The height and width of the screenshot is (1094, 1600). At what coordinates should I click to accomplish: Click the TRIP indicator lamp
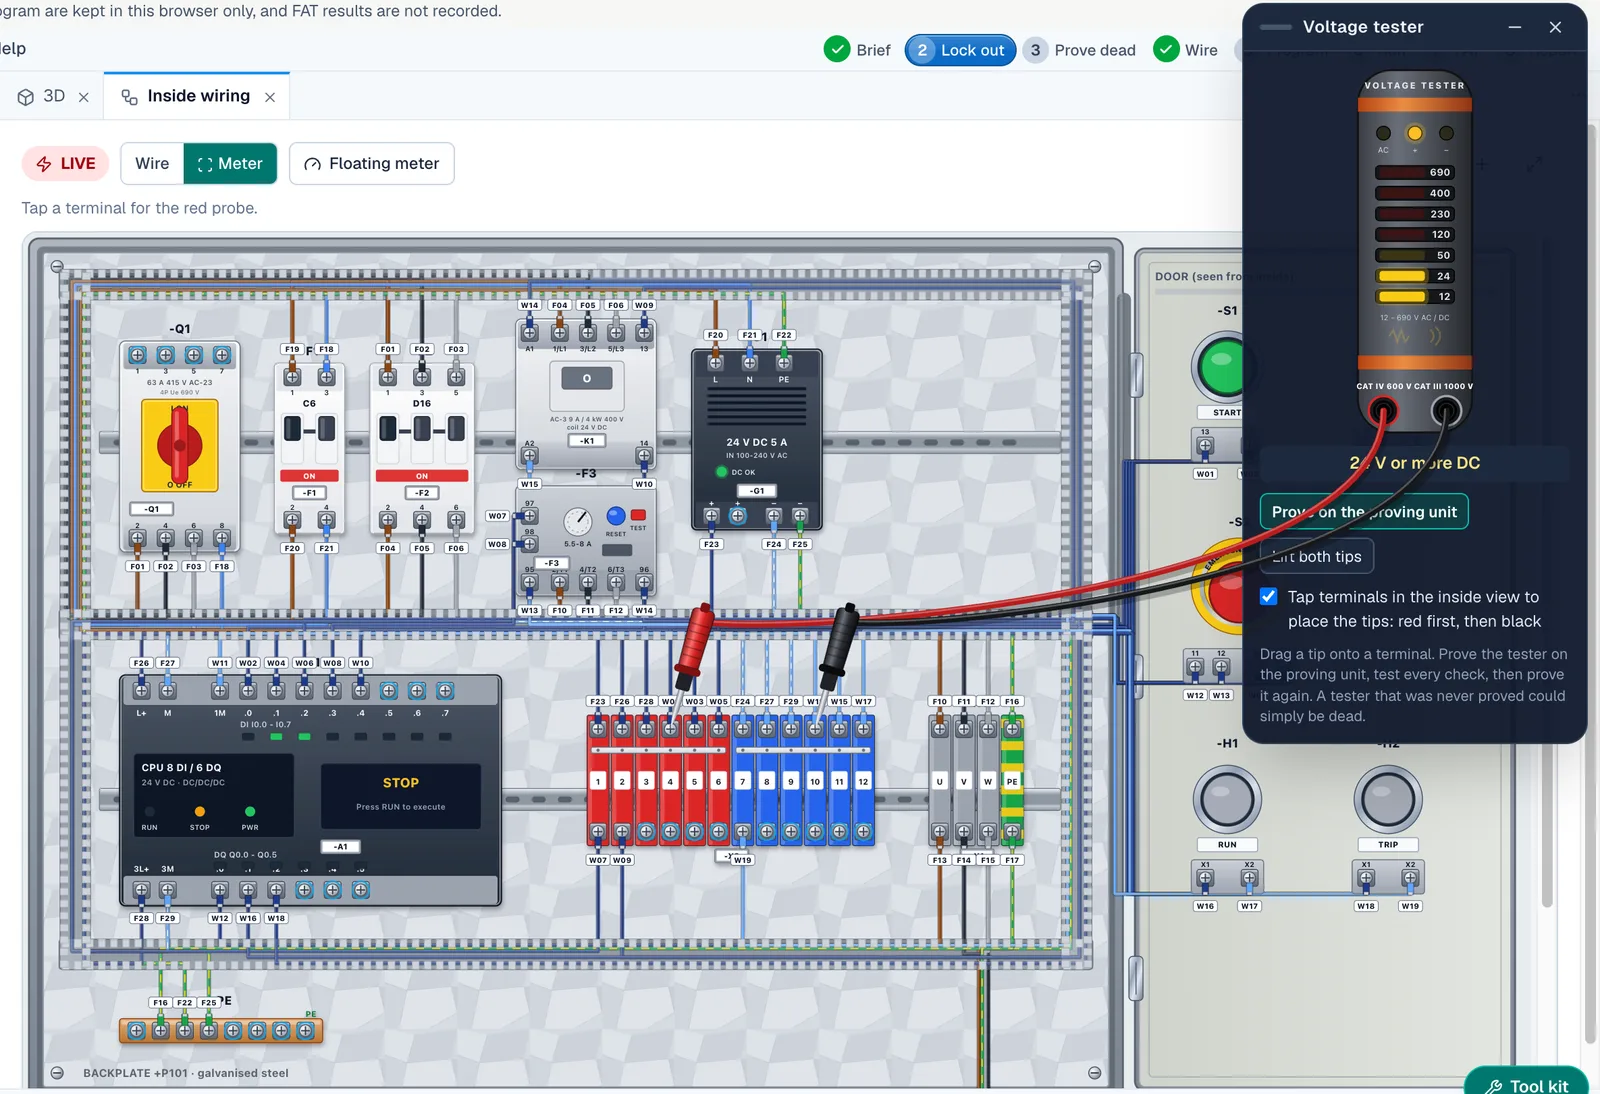click(1388, 800)
